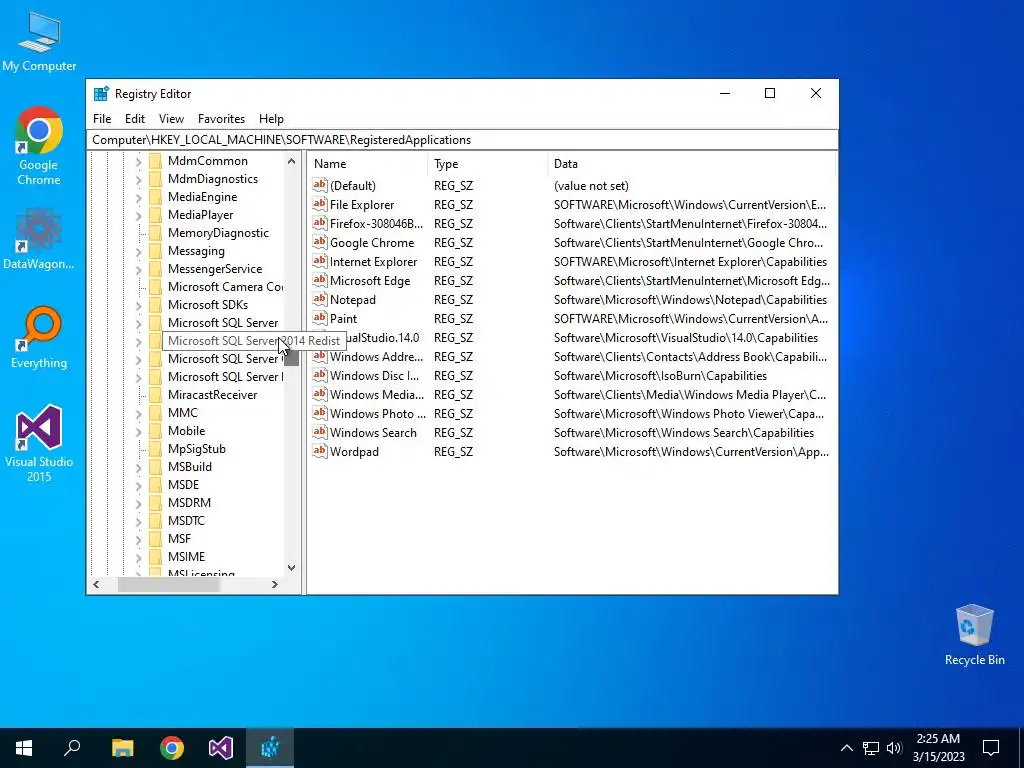Open File Explorer from the taskbar
The height and width of the screenshot is (768, 1024).
point(122,748)
